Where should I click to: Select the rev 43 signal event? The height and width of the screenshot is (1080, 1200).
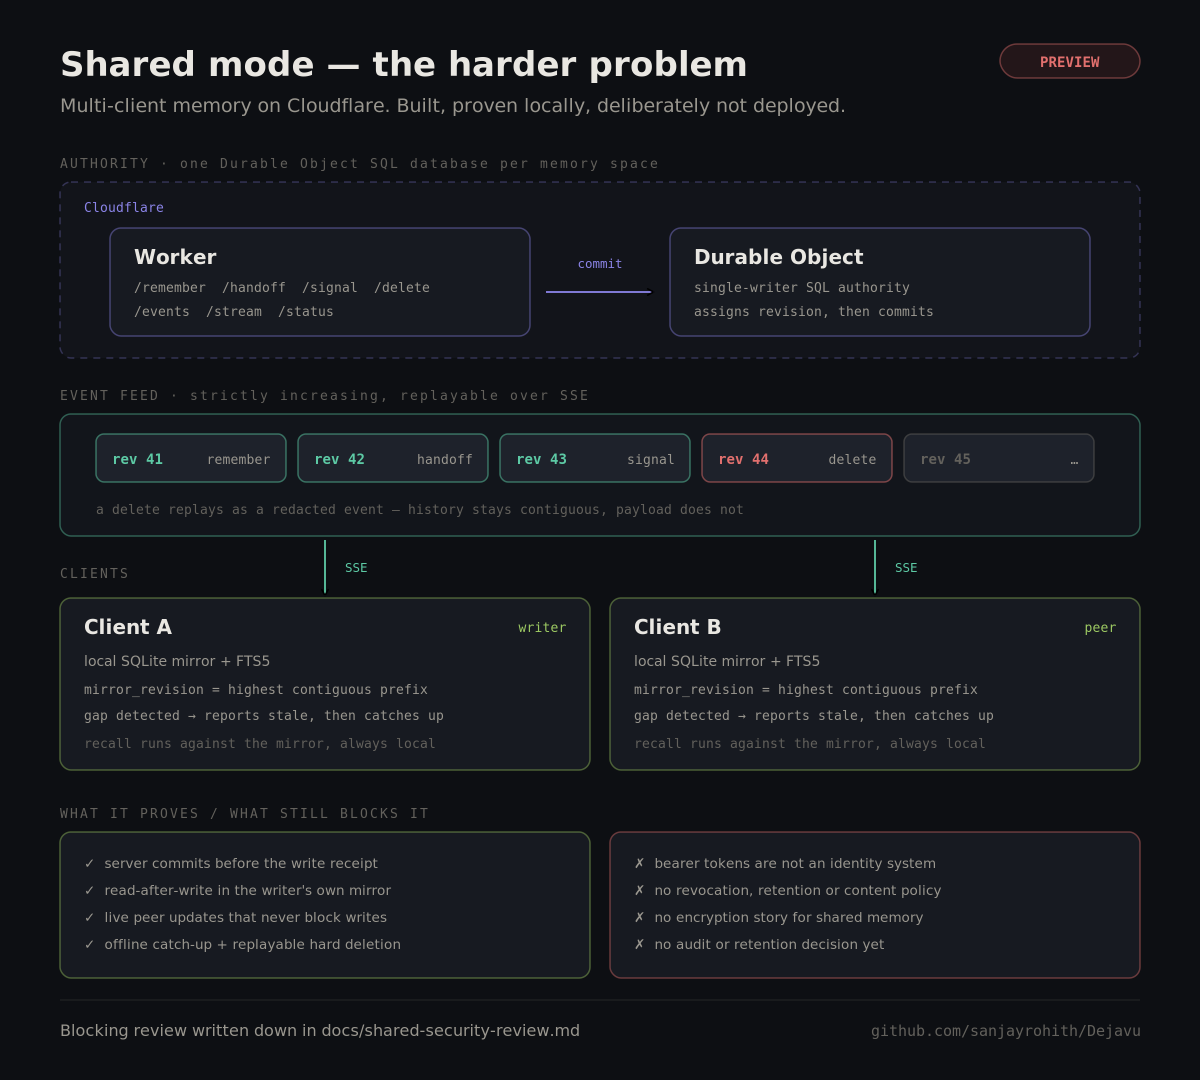click(x=595, y=458)
